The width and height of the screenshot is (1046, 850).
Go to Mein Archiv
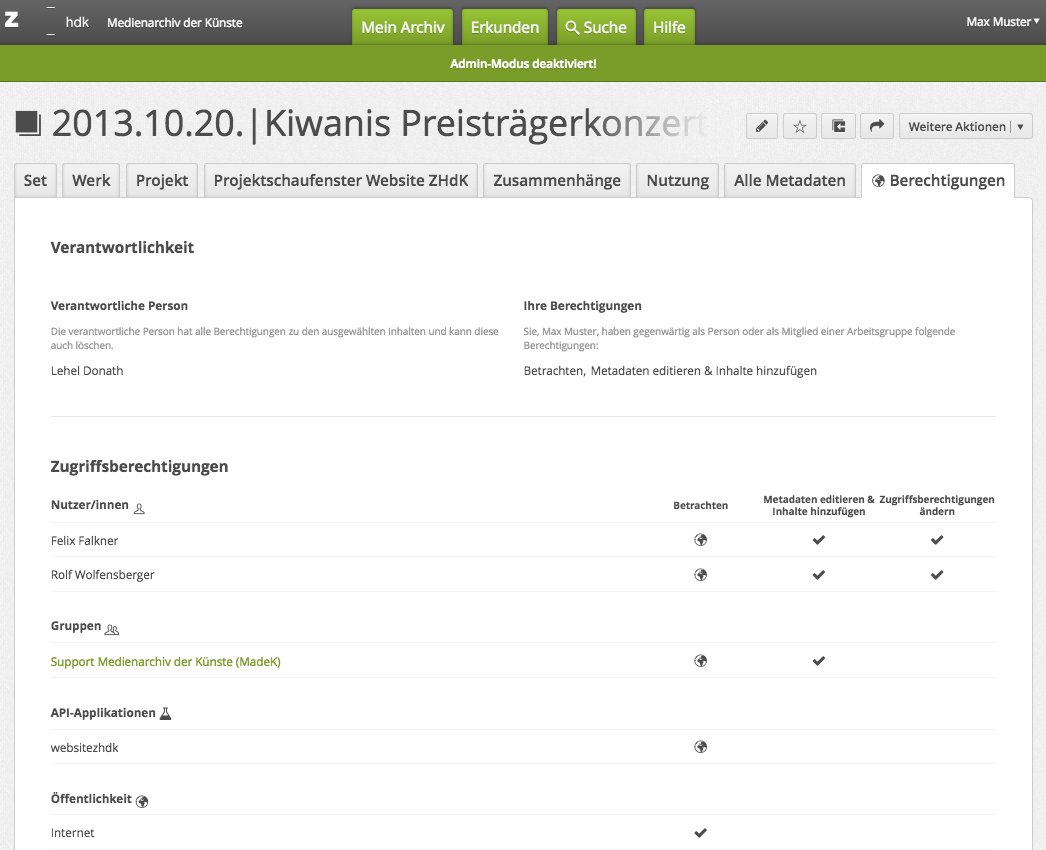(402, 27)
